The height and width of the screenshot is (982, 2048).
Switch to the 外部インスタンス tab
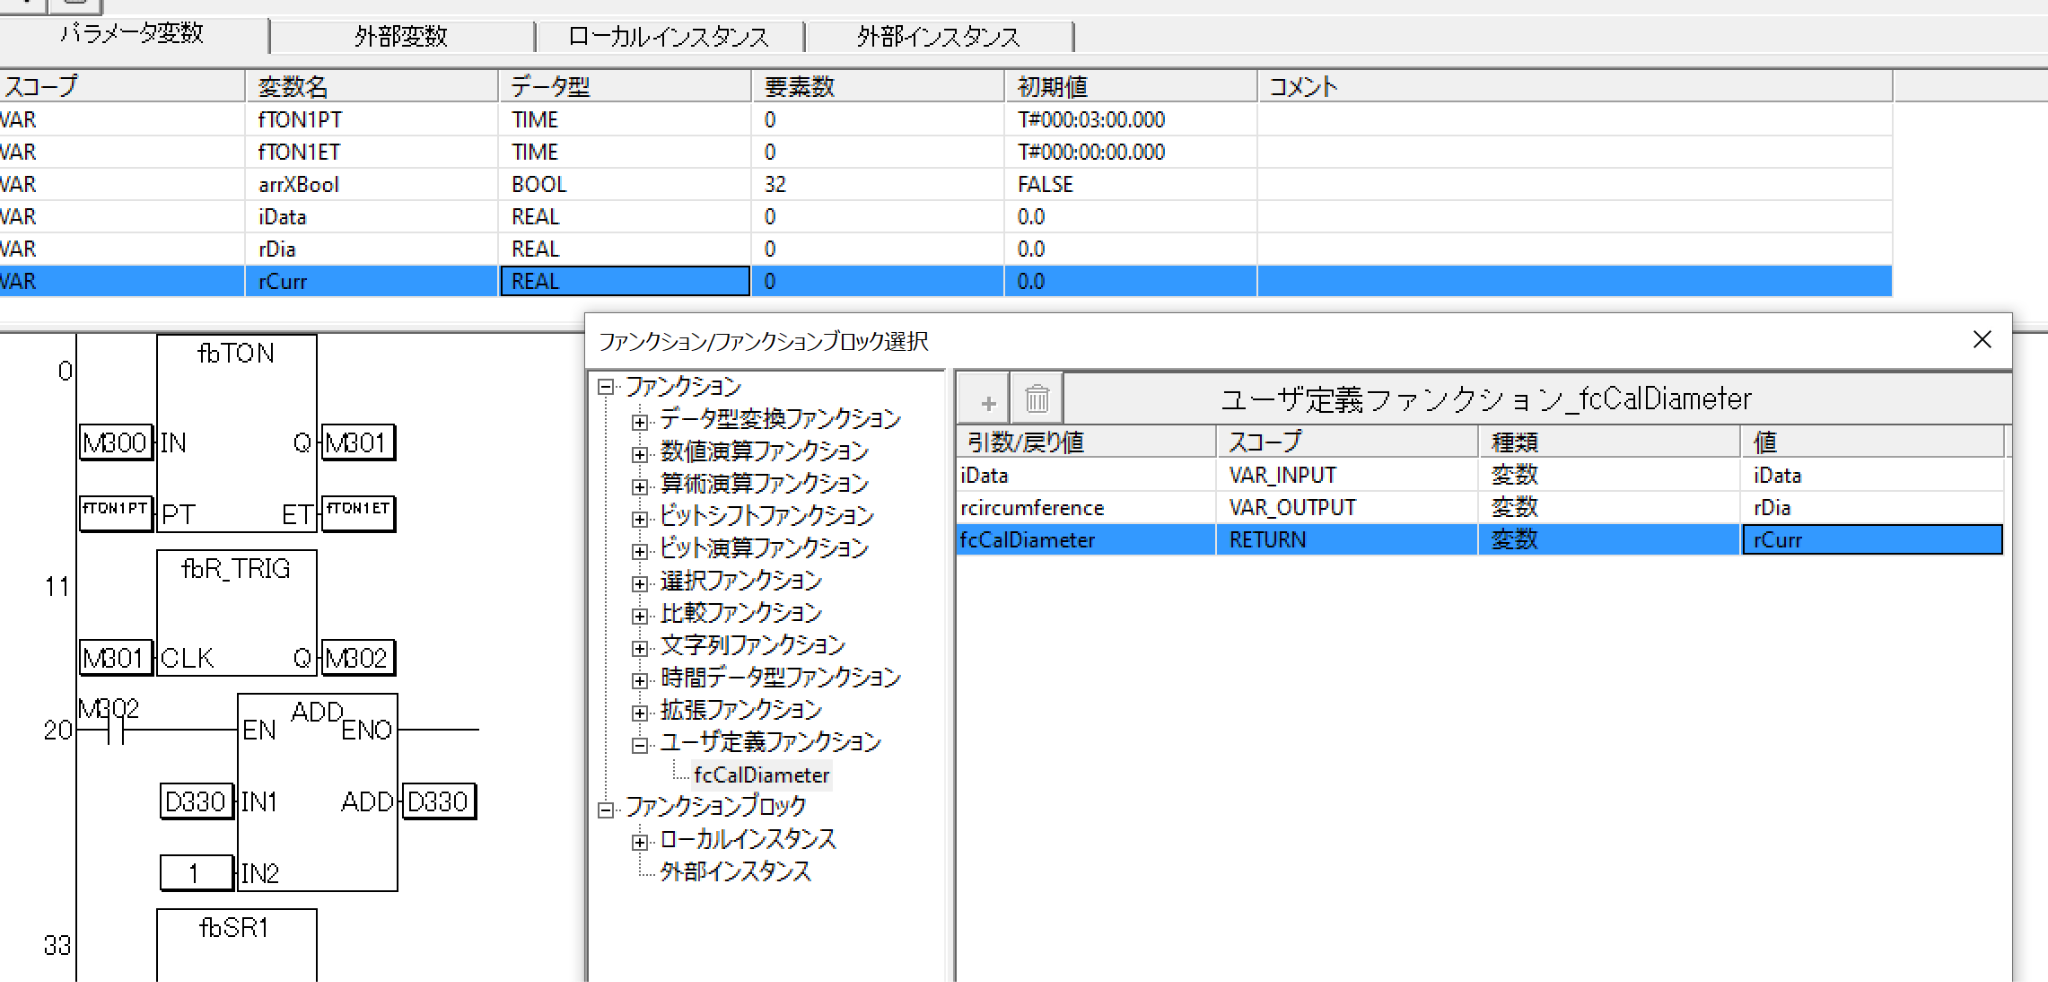pyautogui.click(x=938, y=37)
